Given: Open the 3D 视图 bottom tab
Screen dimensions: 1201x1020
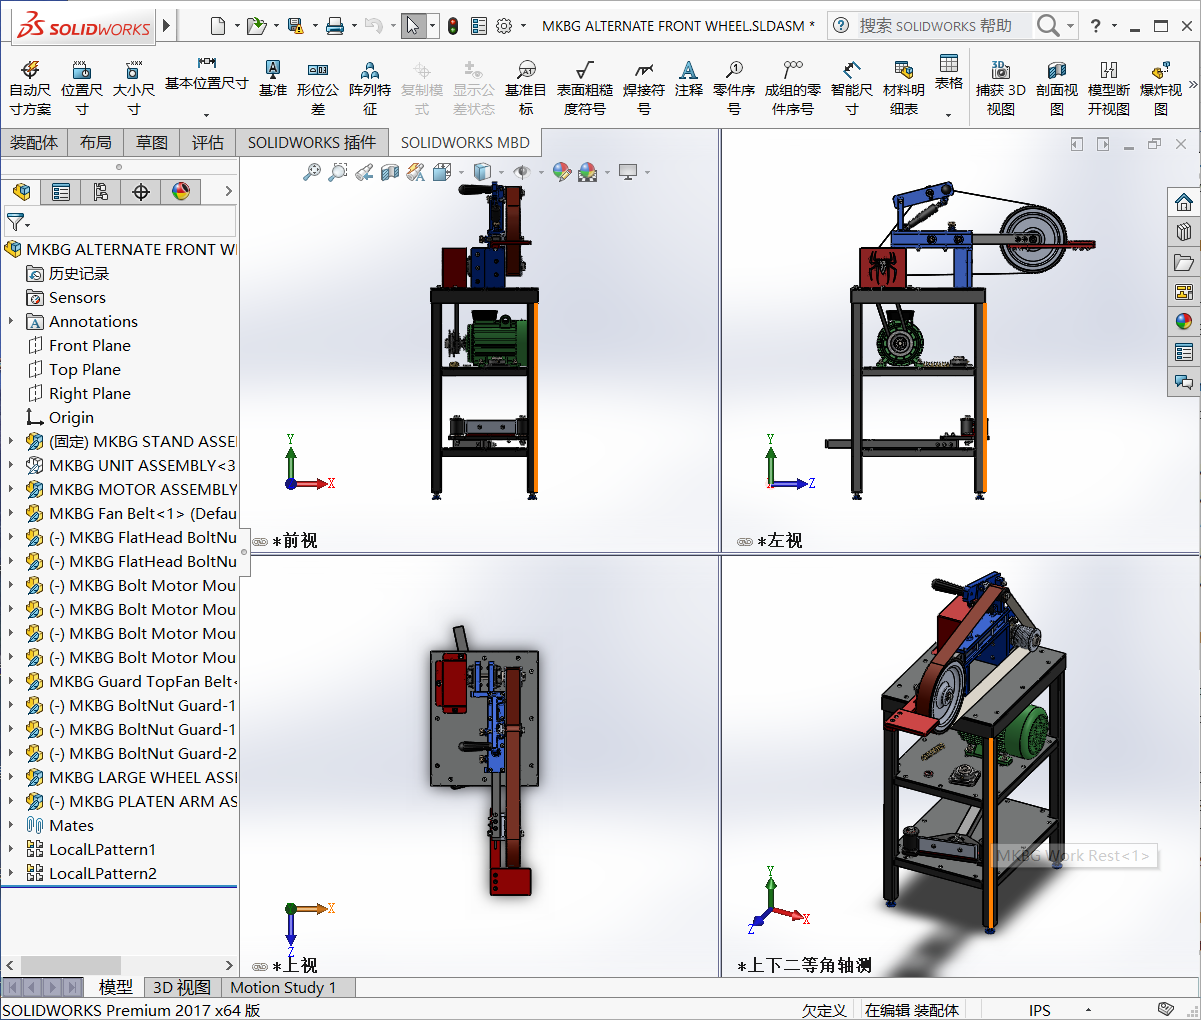Looking at the screenshot, I should [x=181, y=987].
